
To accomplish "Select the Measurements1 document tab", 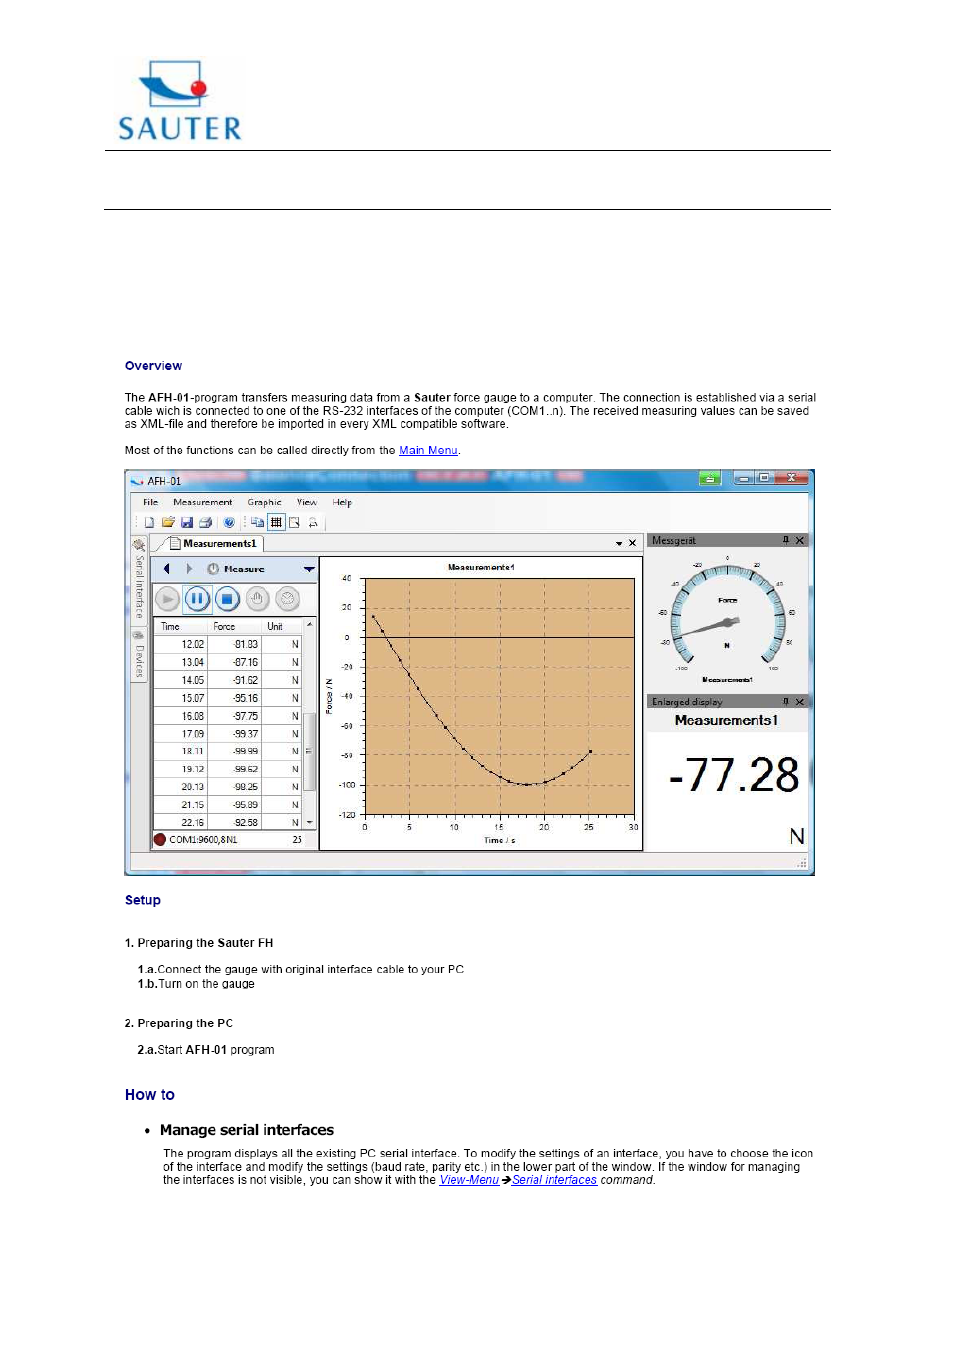I will (214, 543).
